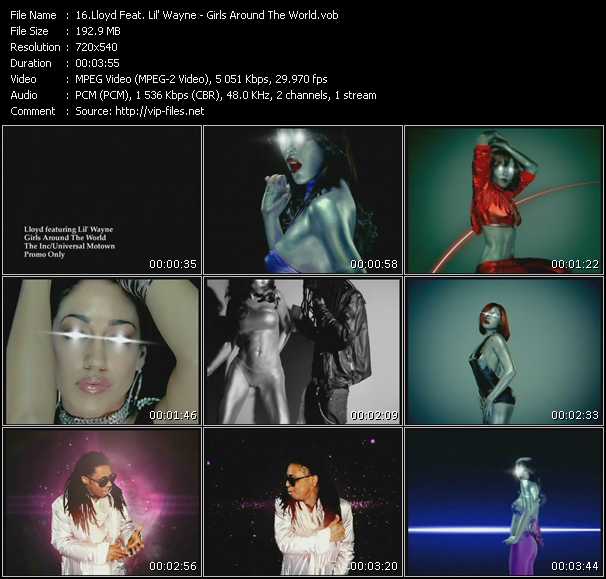Viewport: 606px width, 579px height.
Task: Click the file size value 192.9 MB
Action: point(98,31)
